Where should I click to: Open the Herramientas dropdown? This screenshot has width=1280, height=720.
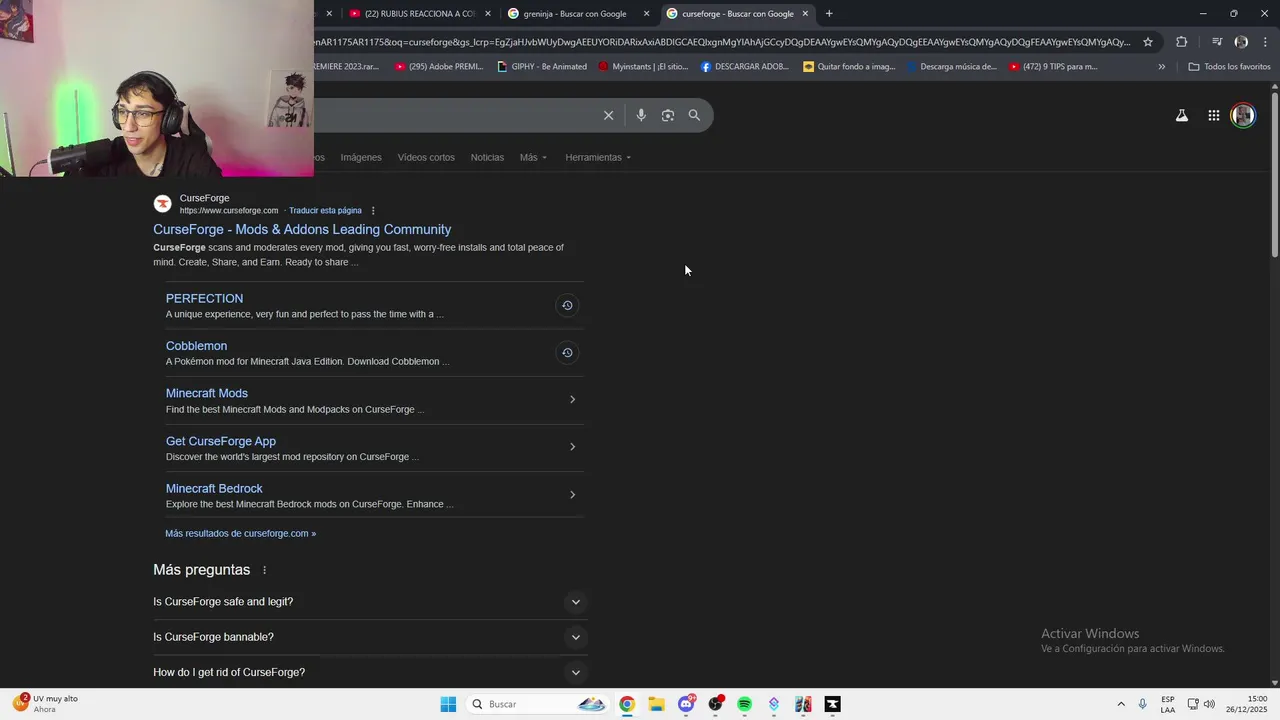(x=598, y=157)
